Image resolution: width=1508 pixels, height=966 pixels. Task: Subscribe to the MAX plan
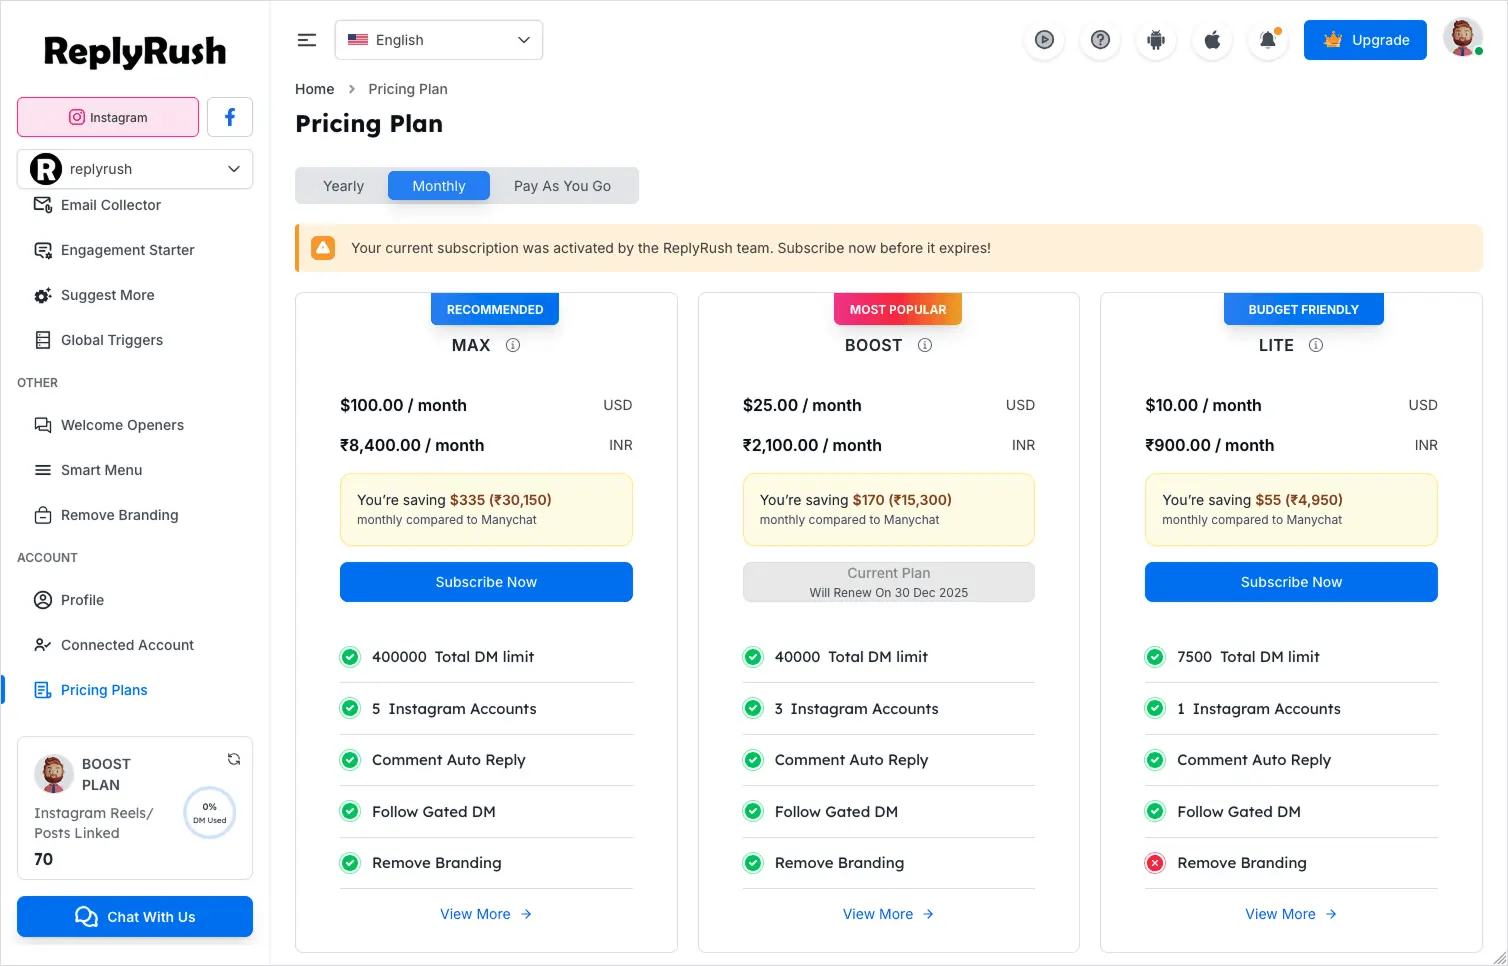click(x=486, y=582)
